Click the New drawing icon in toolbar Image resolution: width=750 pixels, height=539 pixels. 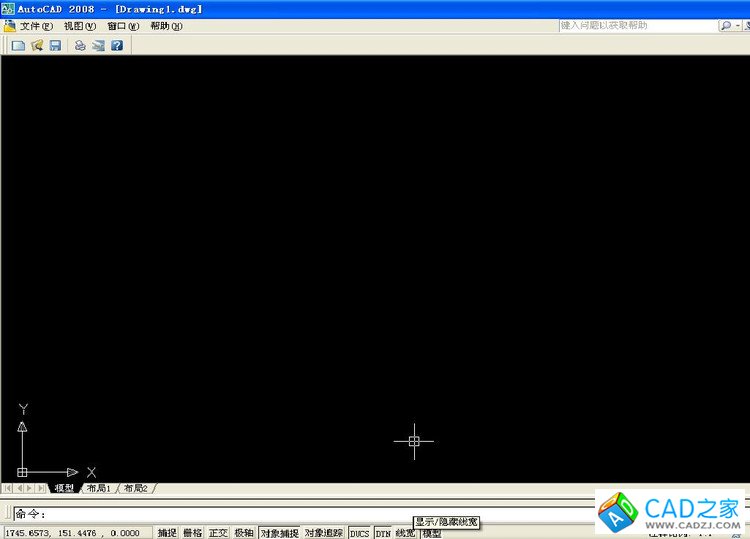17,45
